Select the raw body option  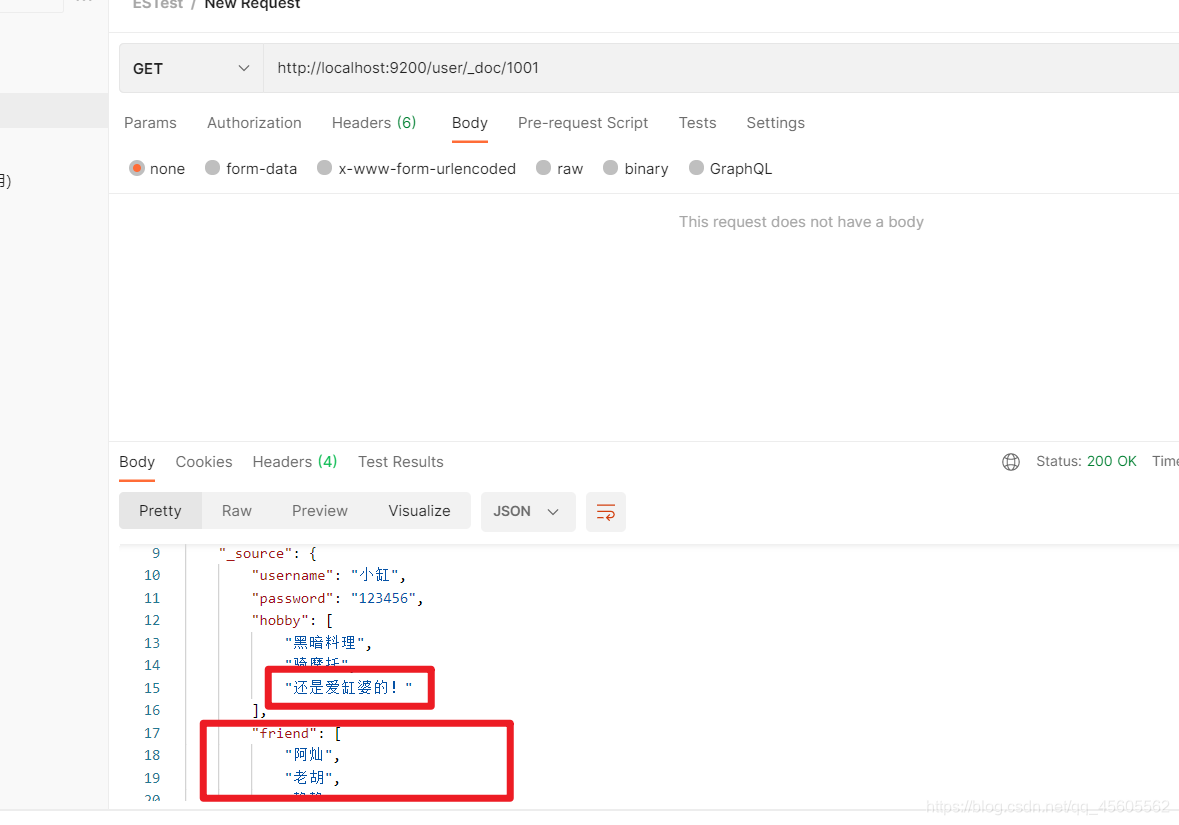(x=559, y=168)
